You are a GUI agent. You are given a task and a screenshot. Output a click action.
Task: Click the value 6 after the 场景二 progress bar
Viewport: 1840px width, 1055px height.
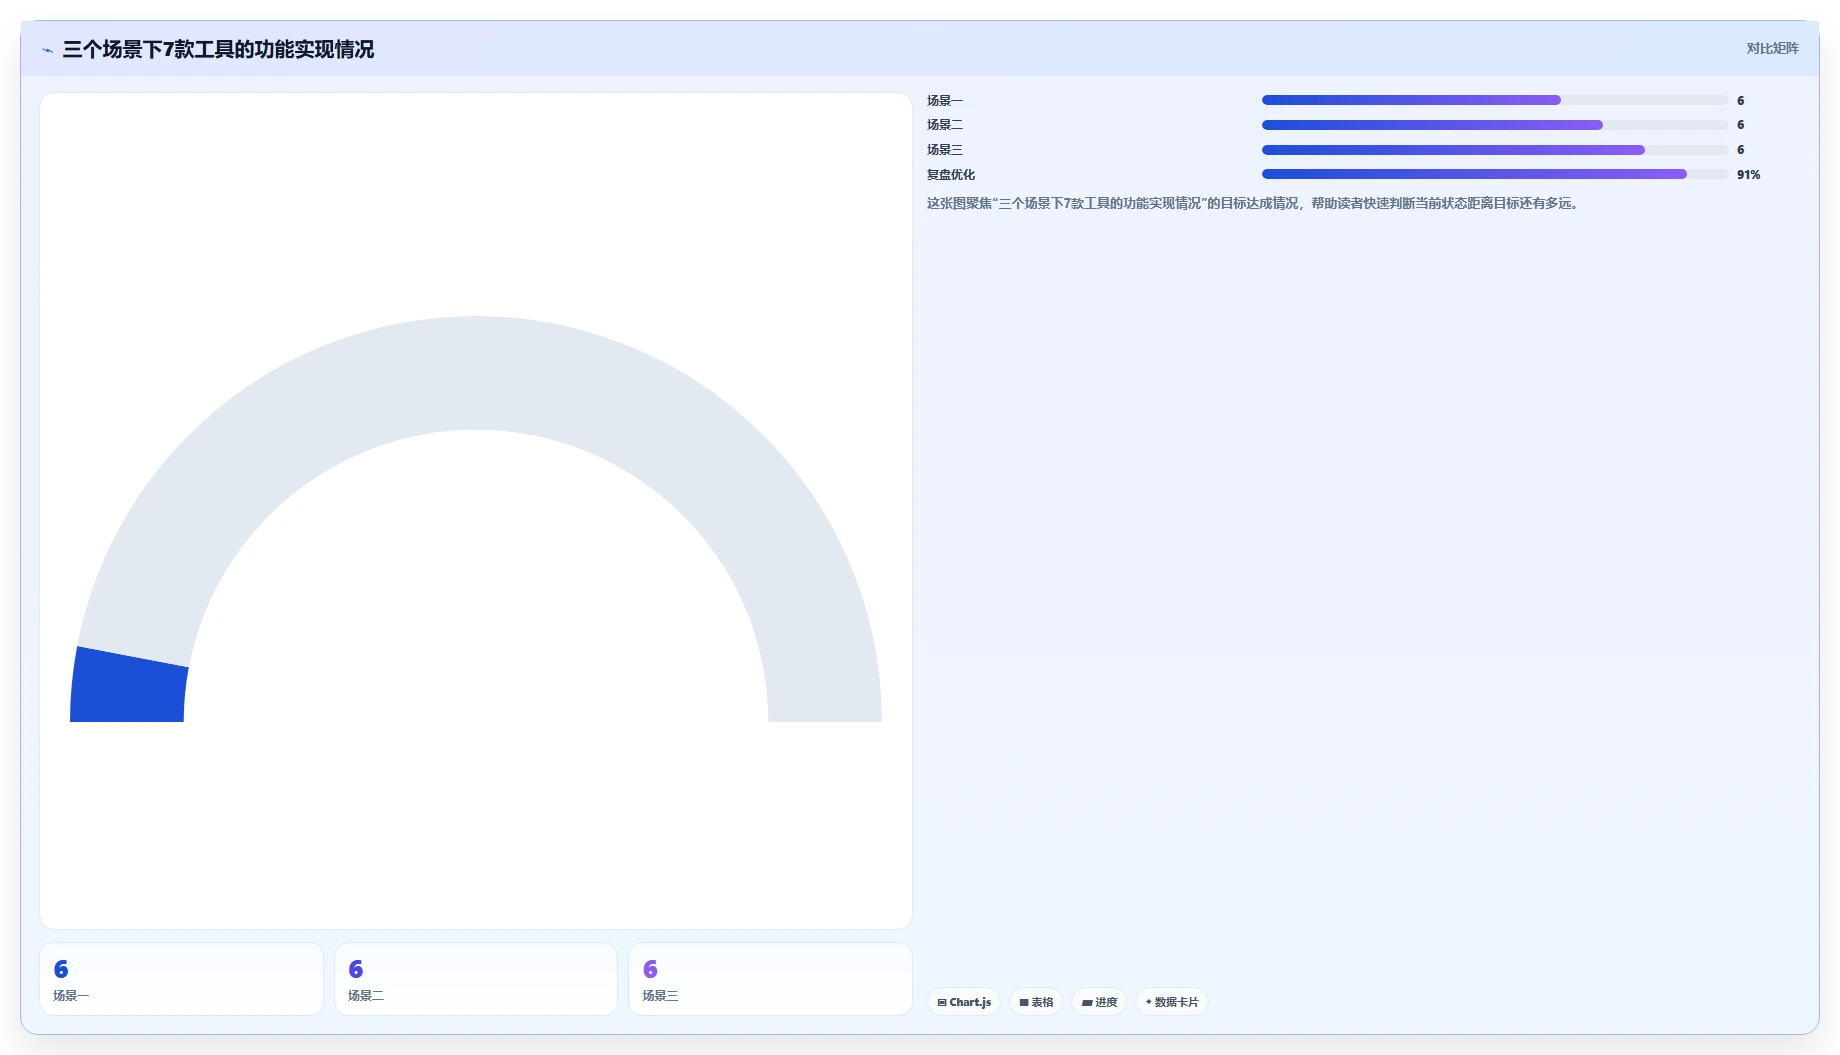pos(1741,125)
